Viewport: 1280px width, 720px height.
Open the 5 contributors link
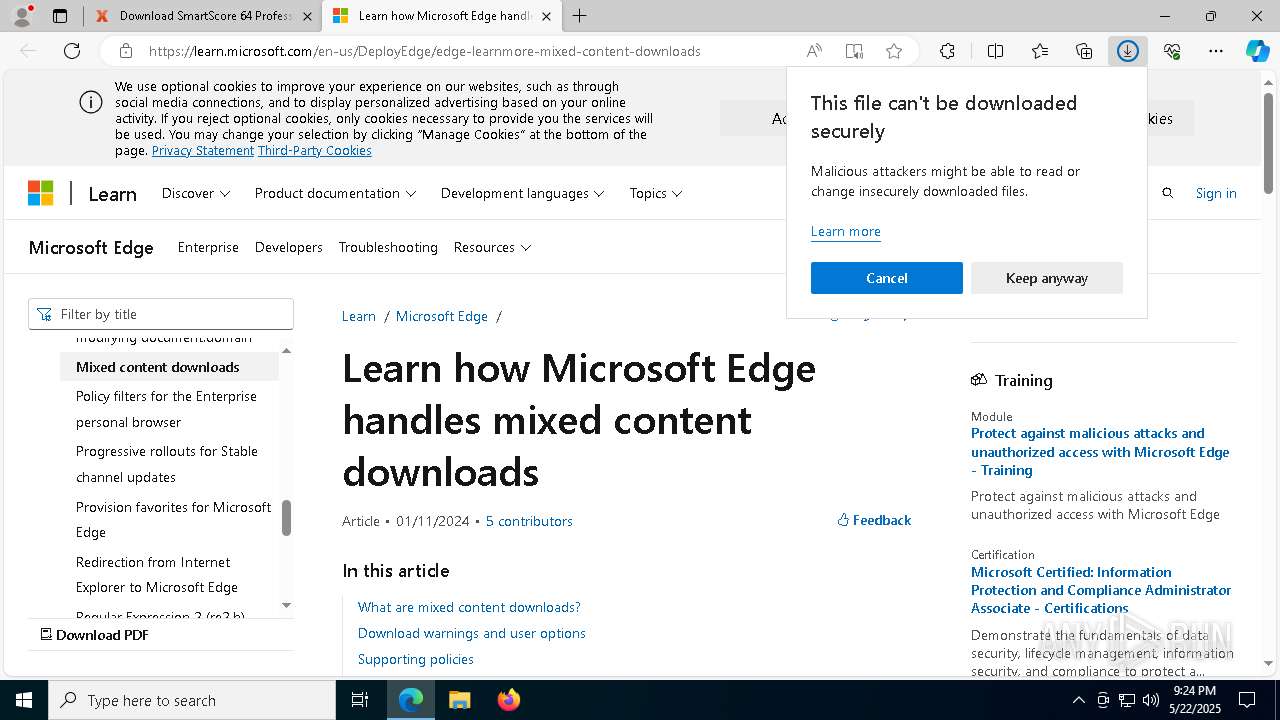[529, 521]
